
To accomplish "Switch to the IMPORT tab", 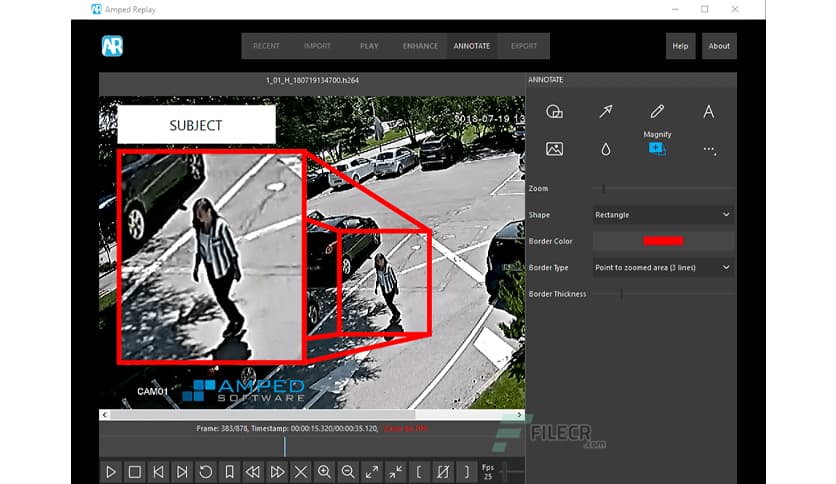I will (317, 46).
